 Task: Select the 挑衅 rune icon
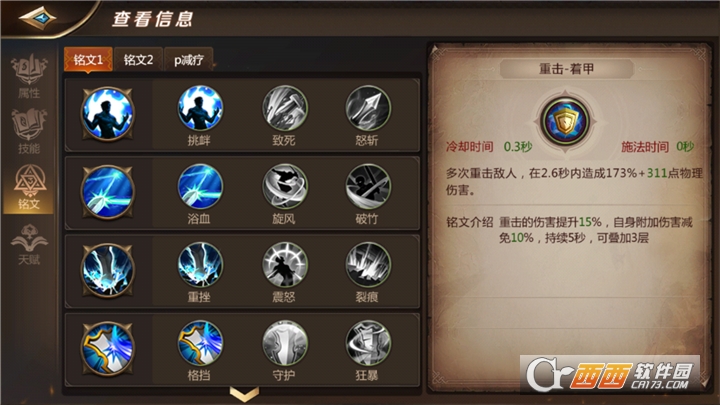coord(200,108)
